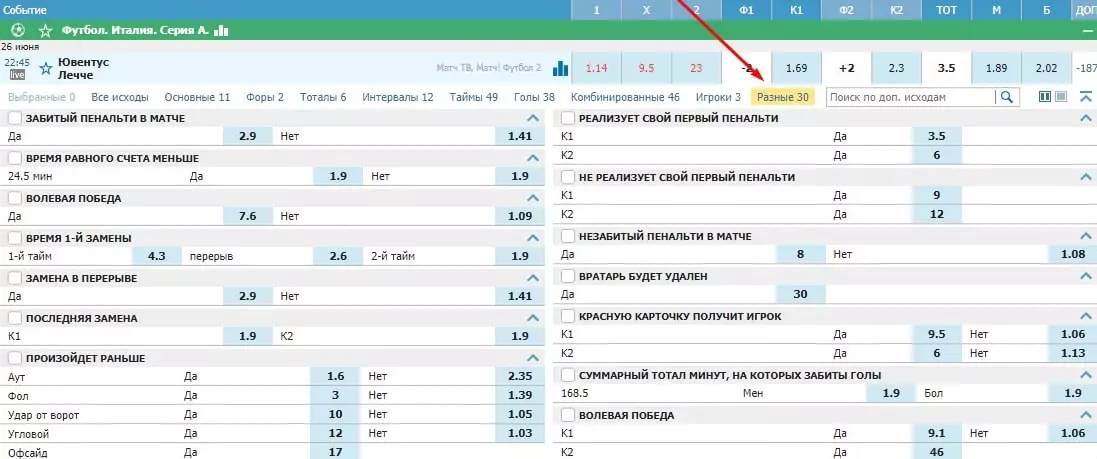Tick checkbox for Красную карточку получит игрок

[568, 316]
